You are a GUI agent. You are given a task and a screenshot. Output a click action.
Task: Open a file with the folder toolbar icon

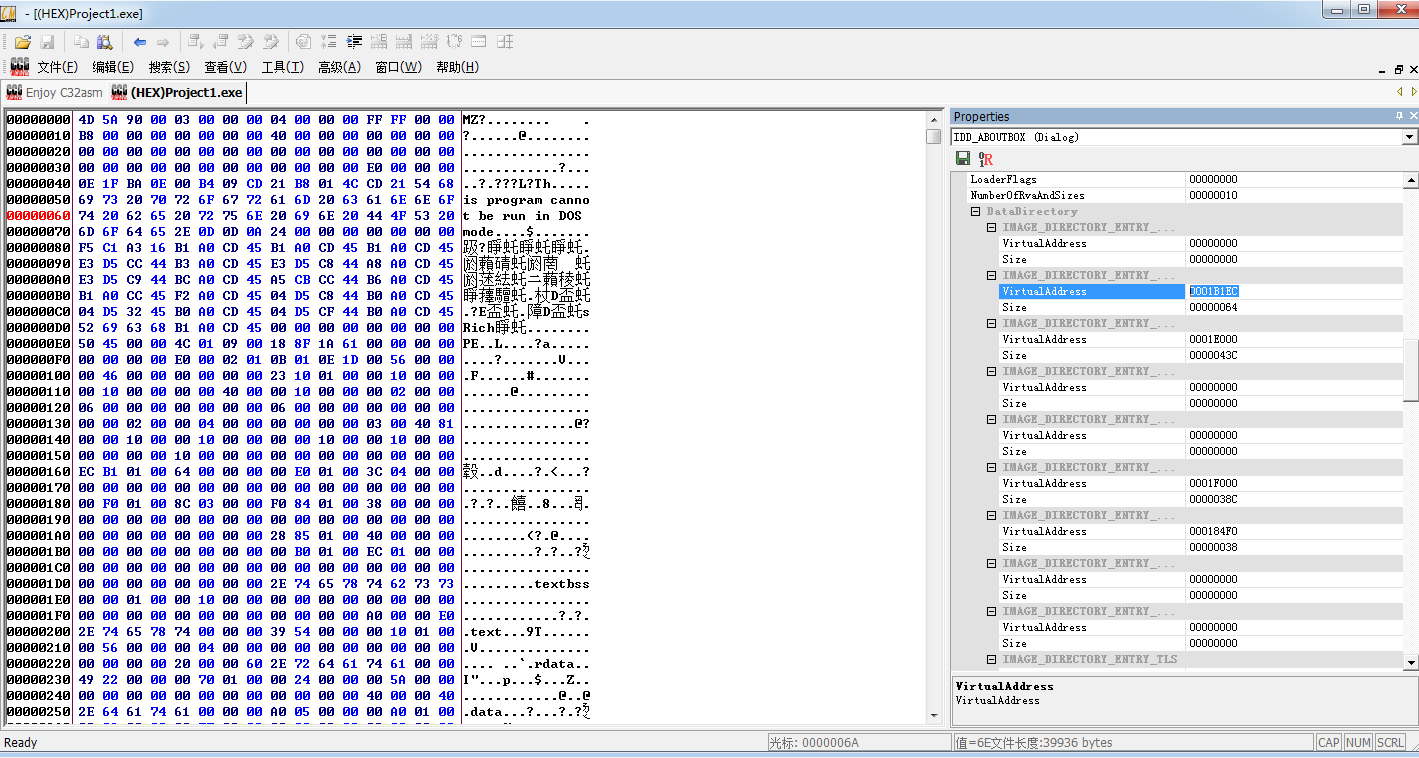pos(22,42)
